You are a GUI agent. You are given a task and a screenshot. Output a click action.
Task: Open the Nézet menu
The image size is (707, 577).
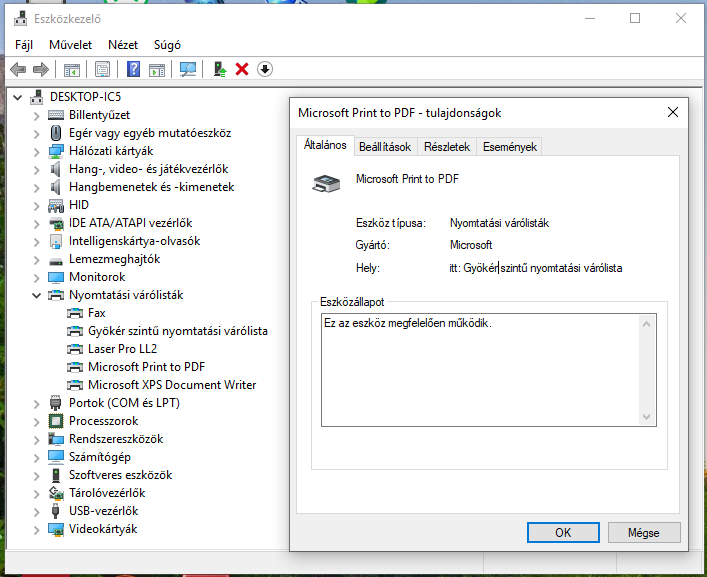click(123, 45)
